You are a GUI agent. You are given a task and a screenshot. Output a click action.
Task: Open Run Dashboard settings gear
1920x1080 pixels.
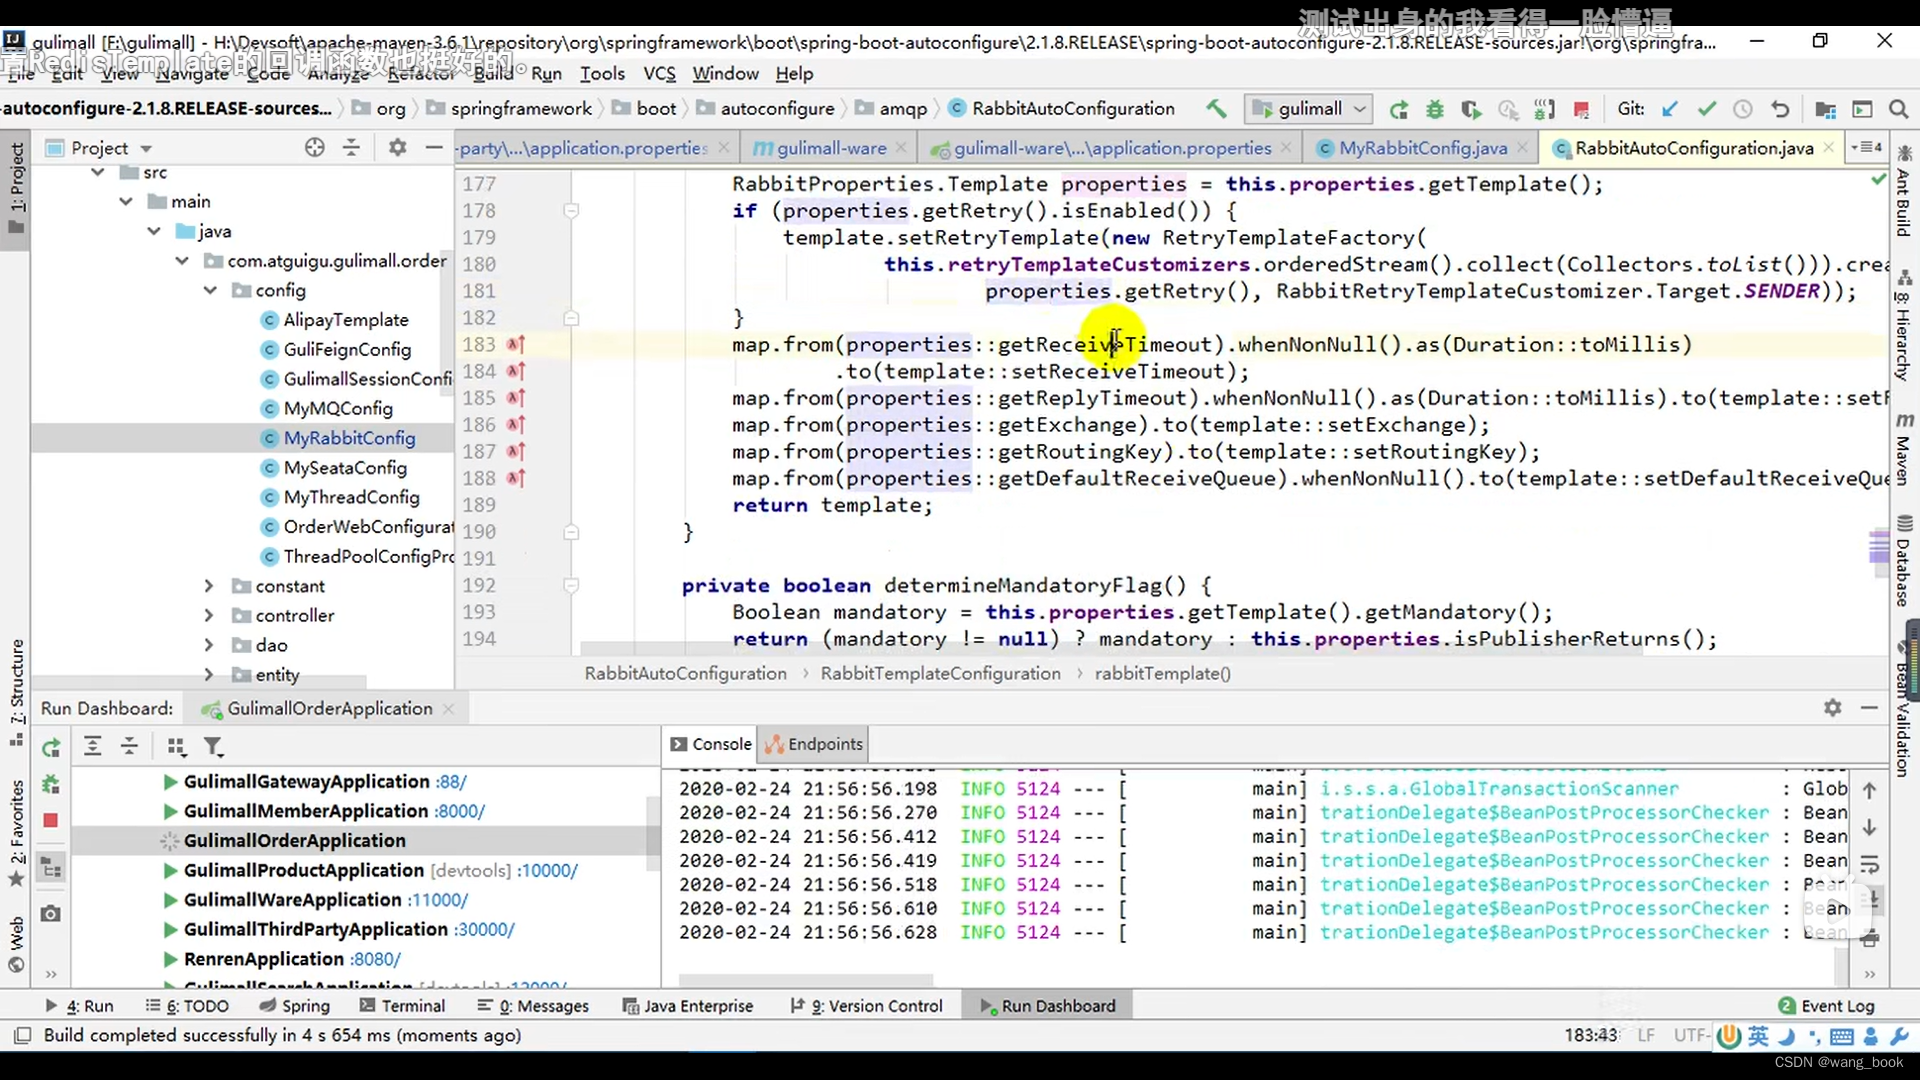click(x=1832, y=708)
